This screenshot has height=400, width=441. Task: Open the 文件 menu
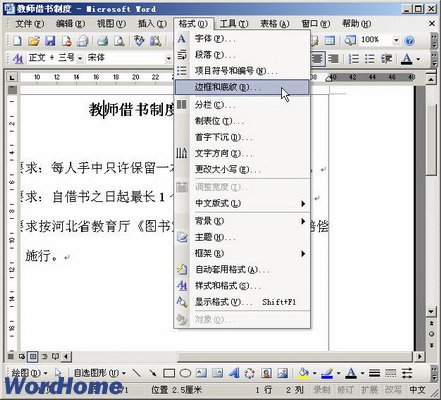[x=29, y=24]
